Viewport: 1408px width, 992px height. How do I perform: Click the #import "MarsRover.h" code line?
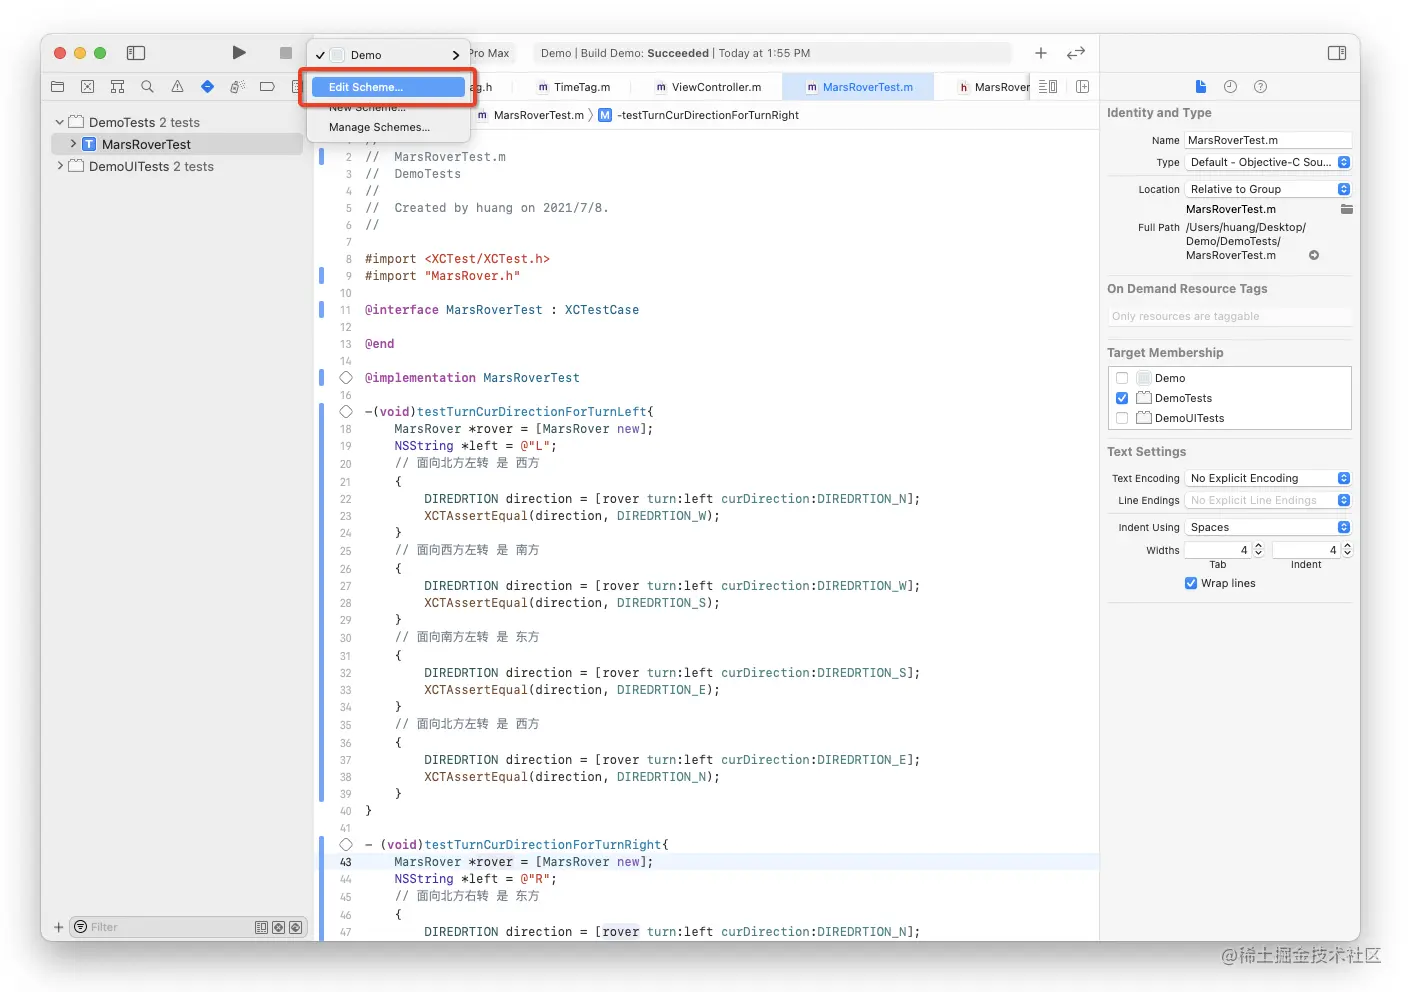[442, 276]
